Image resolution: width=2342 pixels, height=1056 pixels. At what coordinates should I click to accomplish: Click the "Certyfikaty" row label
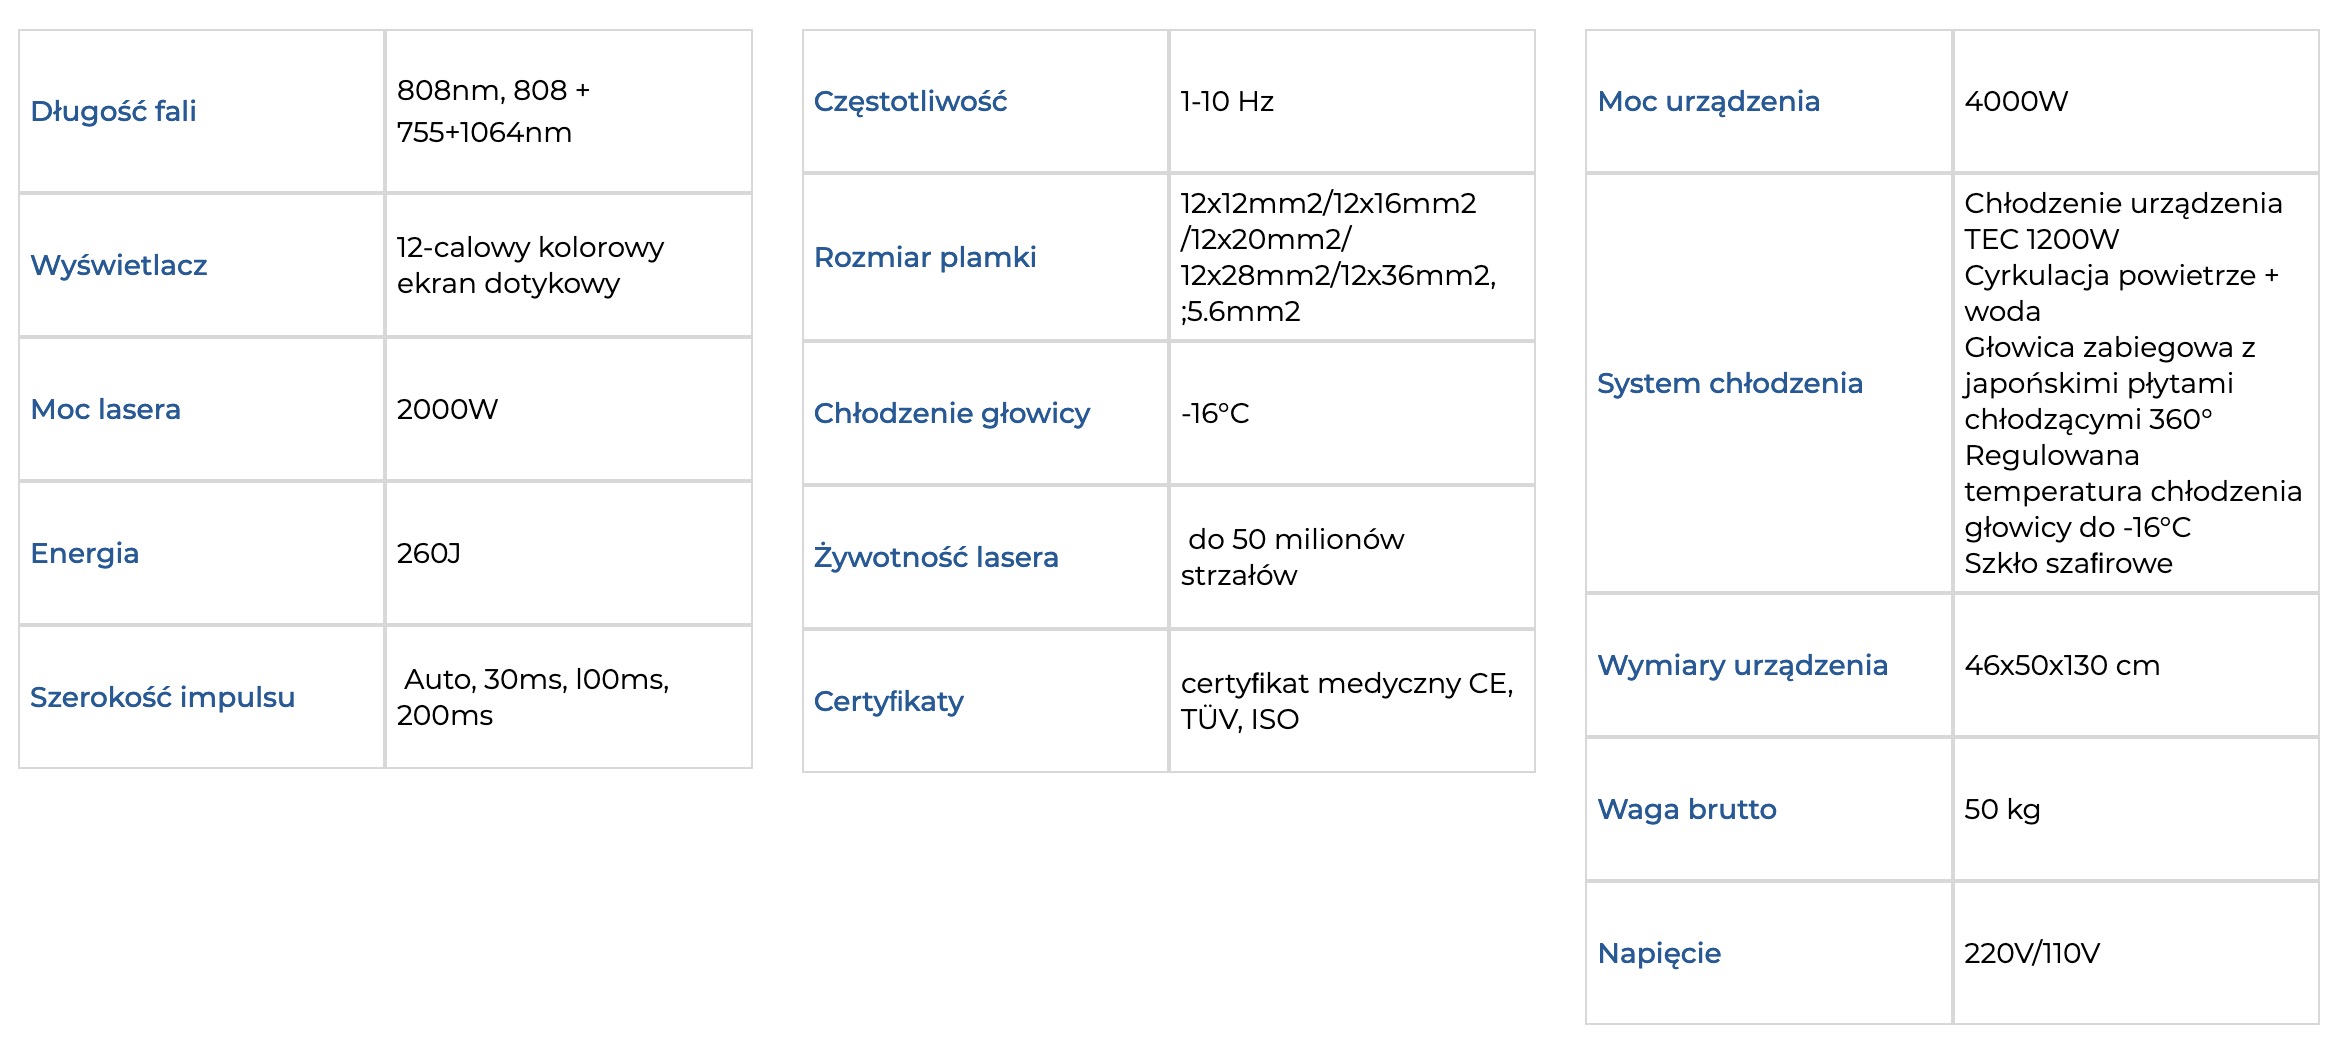click(889, 701)
